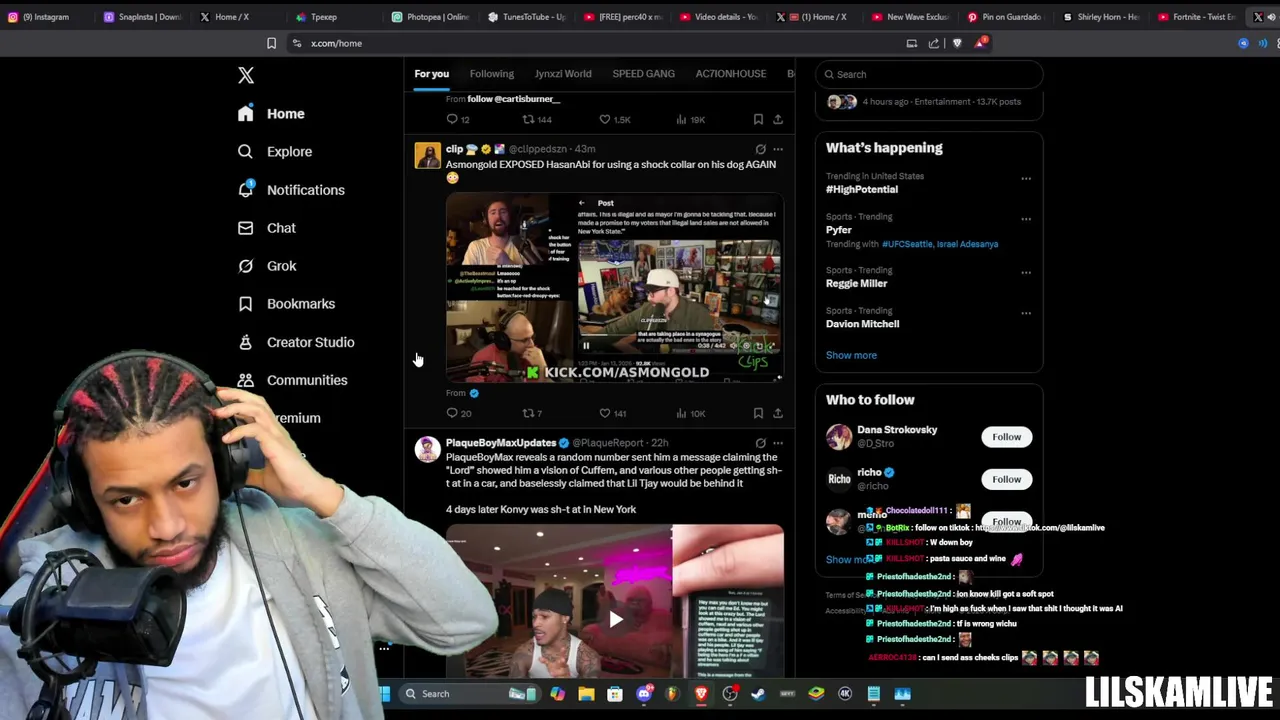Open Chat in the X sidebar

pyautogui.click(x=266, y=228)
